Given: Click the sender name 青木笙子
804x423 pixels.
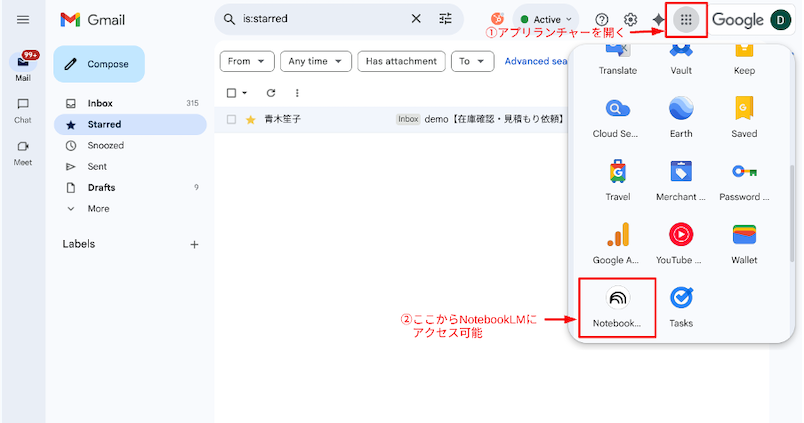Looking at the screenshot, I should (x=283, y=119).
